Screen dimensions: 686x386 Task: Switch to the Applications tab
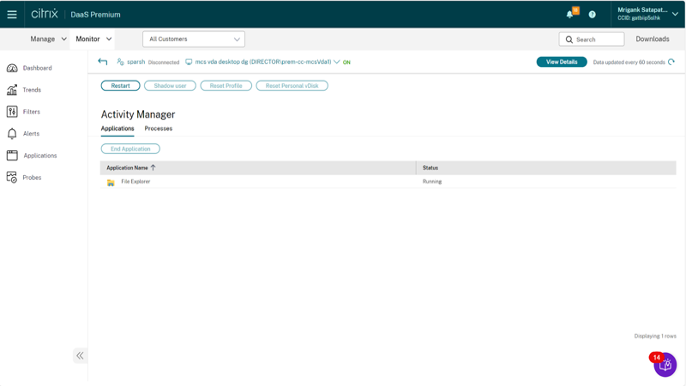(x=117, y=128)
